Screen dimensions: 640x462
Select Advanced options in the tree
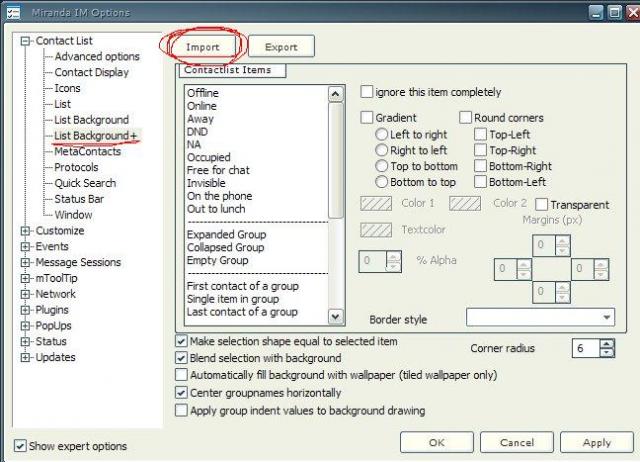pyautogui.click(x=97, y=56)
